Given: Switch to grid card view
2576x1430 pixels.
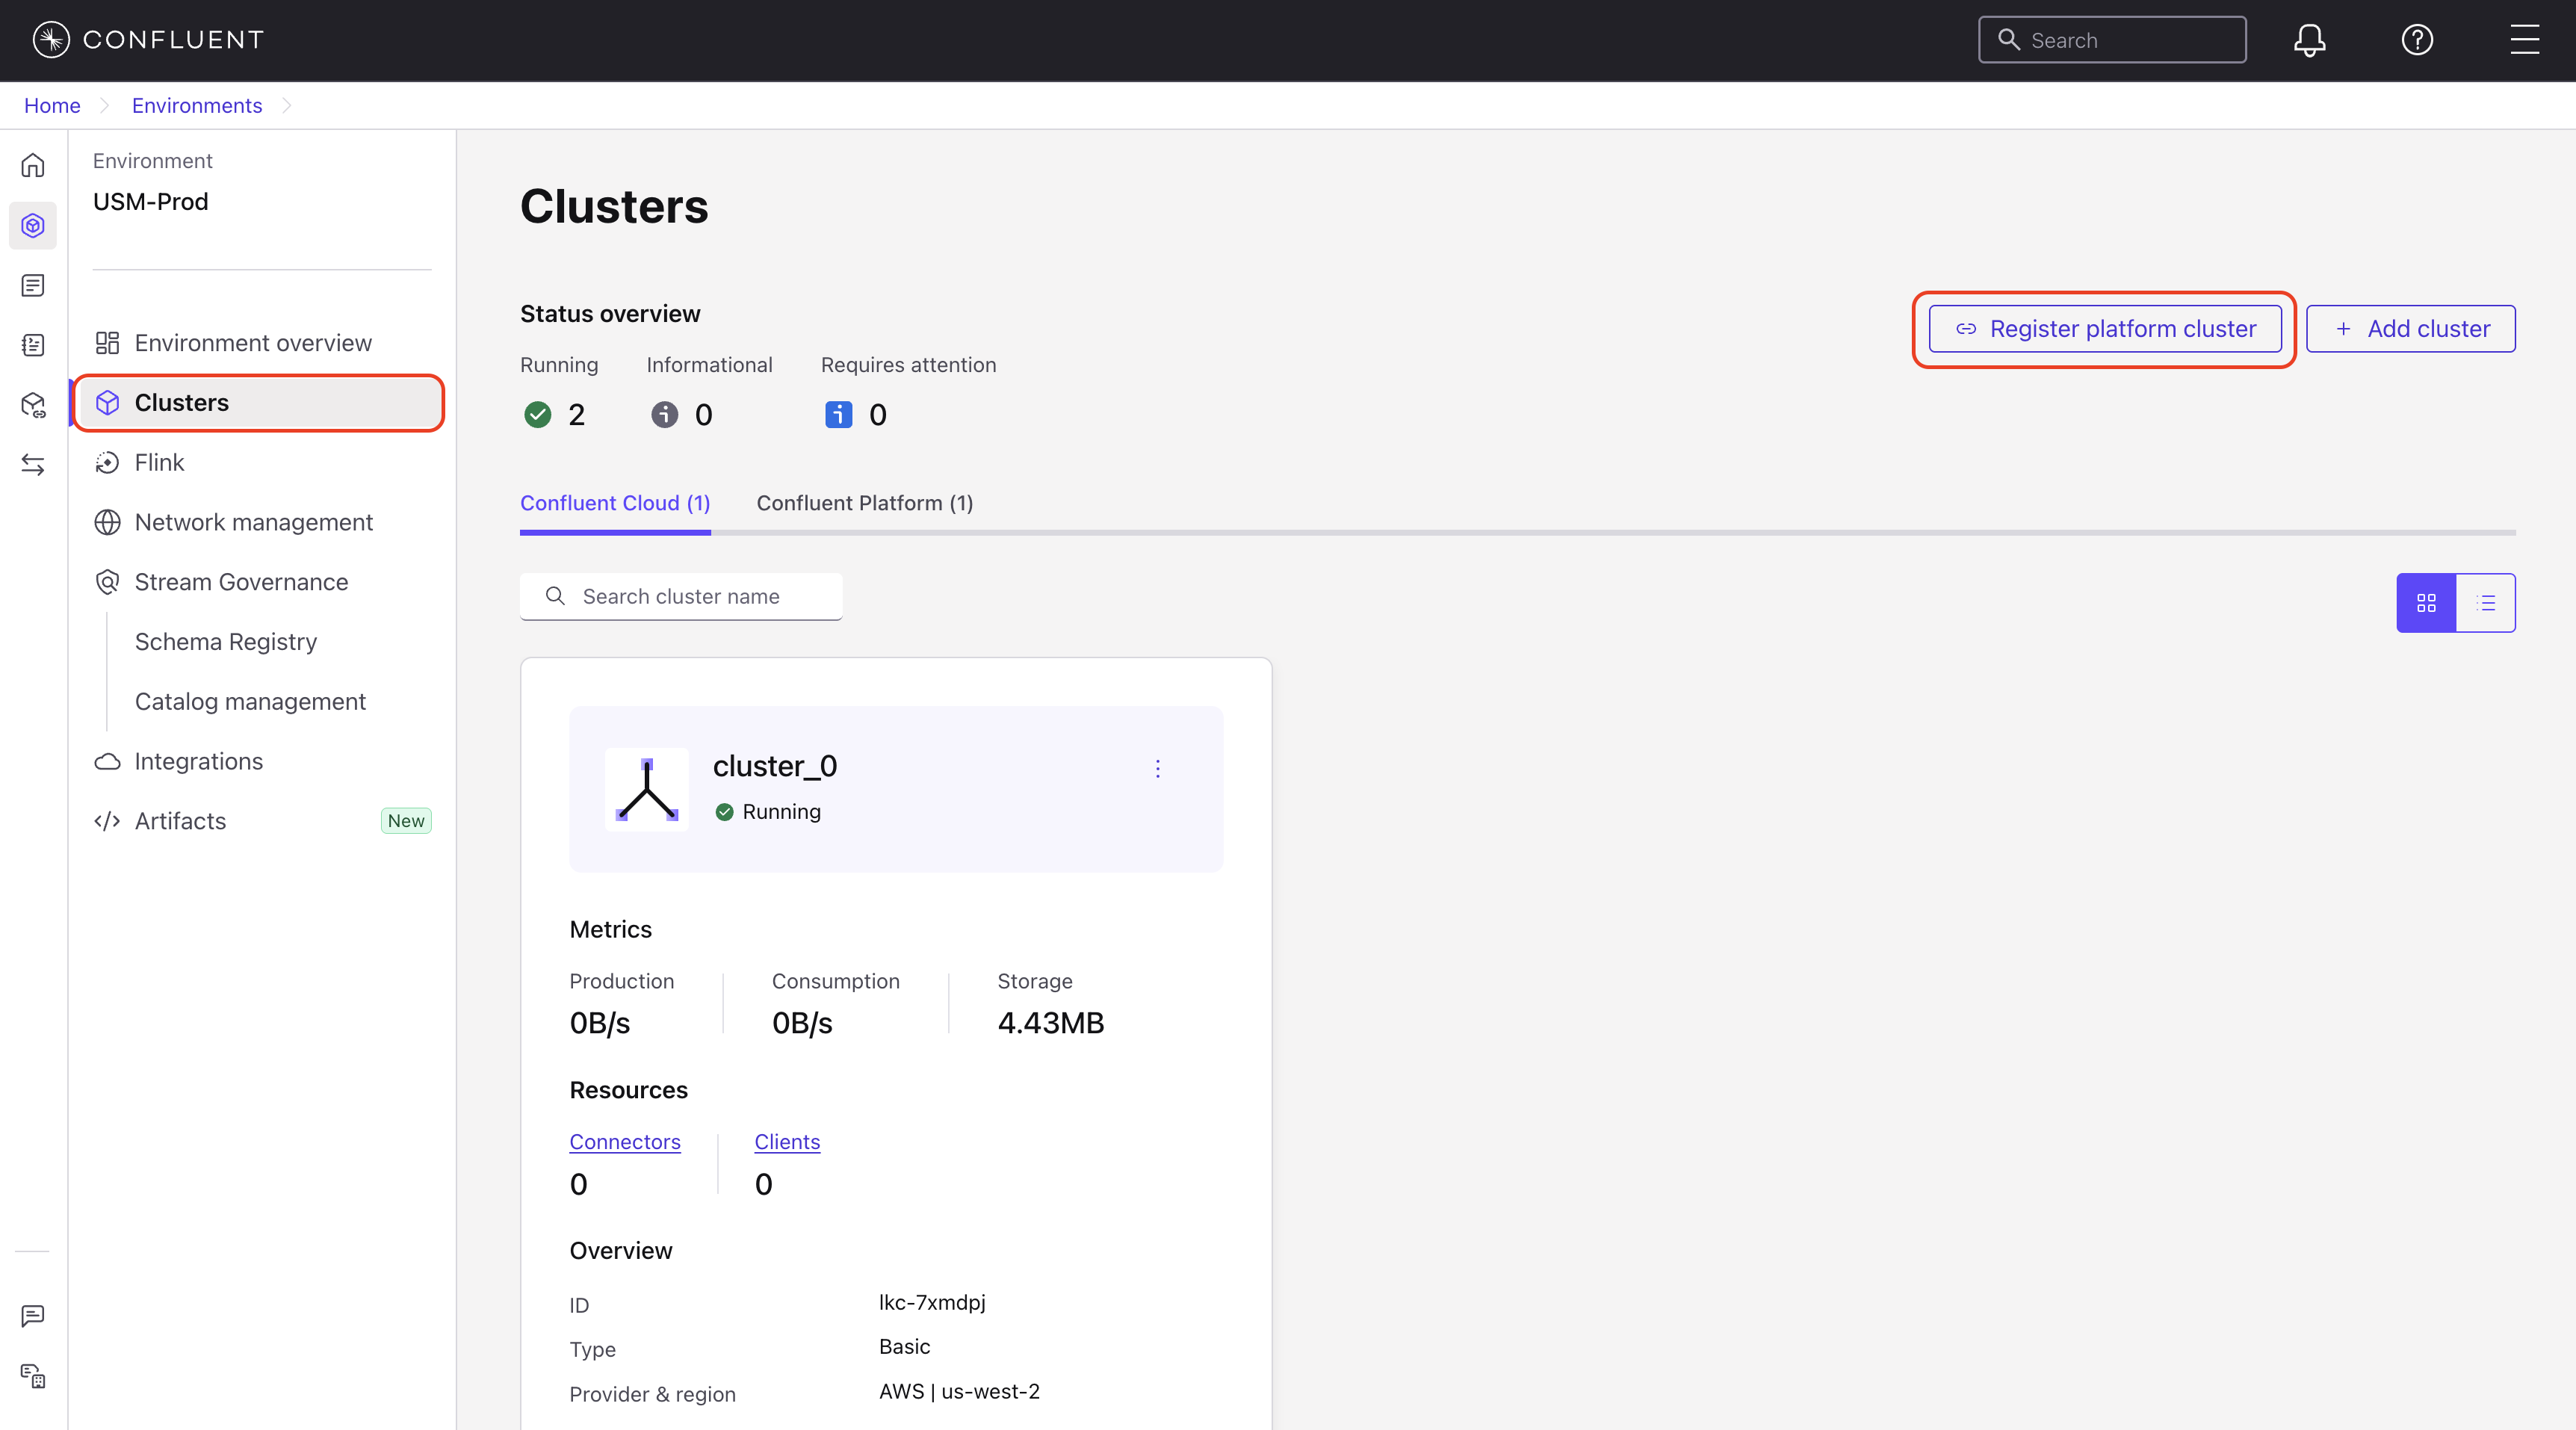Looking at the screenshot, I should (2426, 603).
